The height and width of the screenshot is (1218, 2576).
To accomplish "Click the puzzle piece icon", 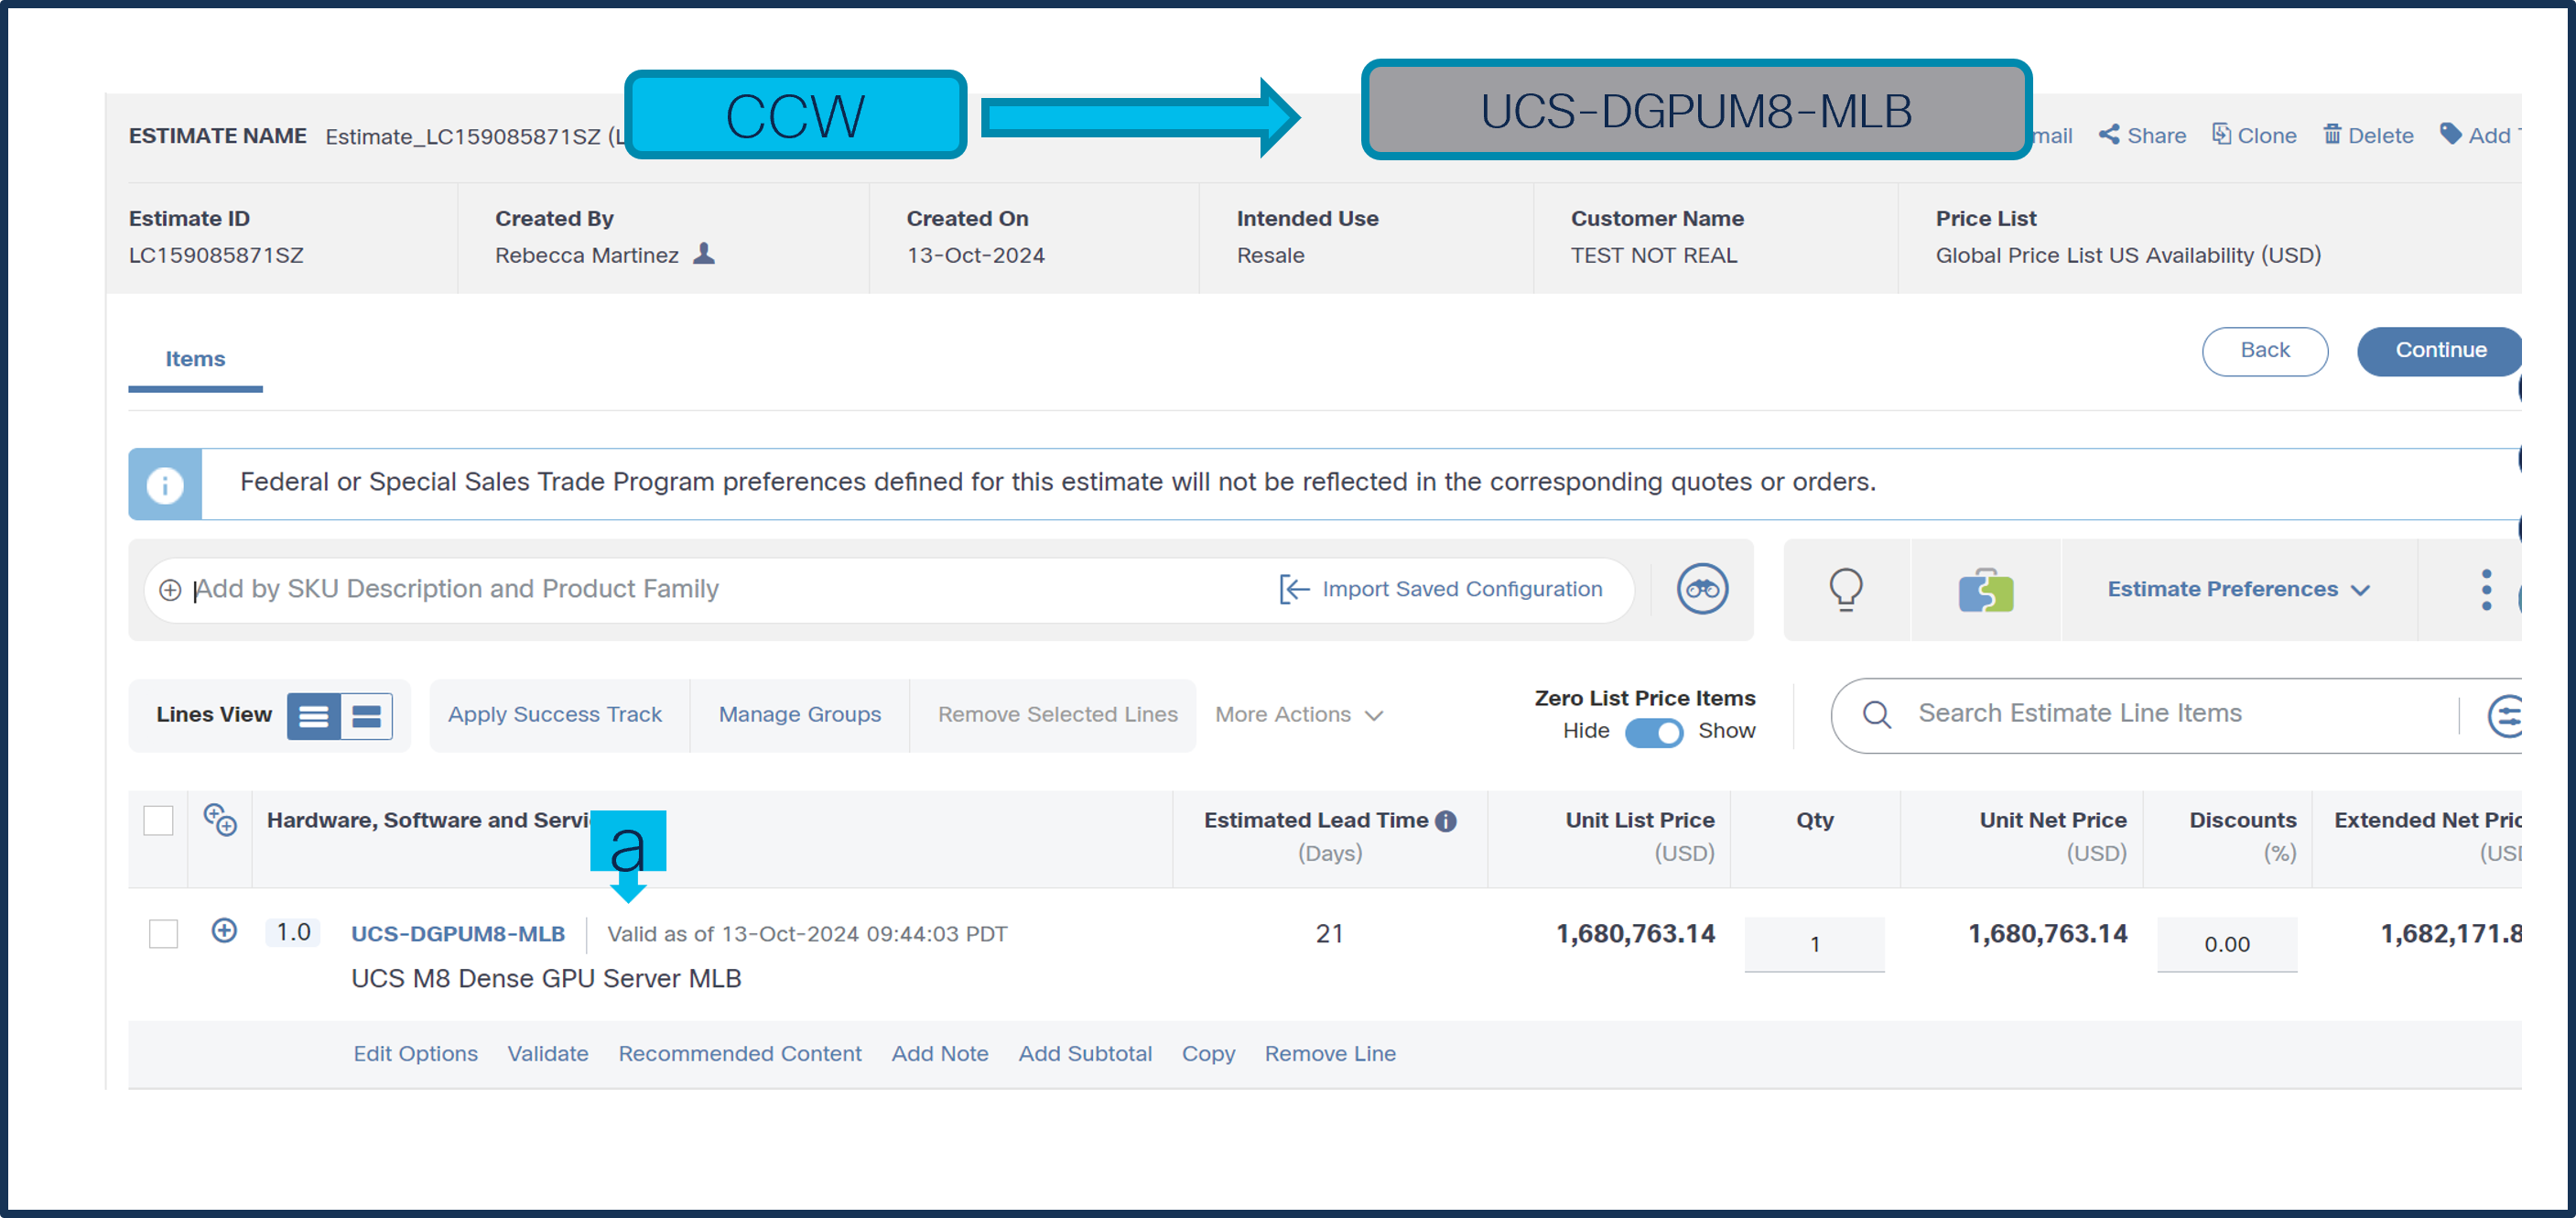I will (x=1985, y=590).
